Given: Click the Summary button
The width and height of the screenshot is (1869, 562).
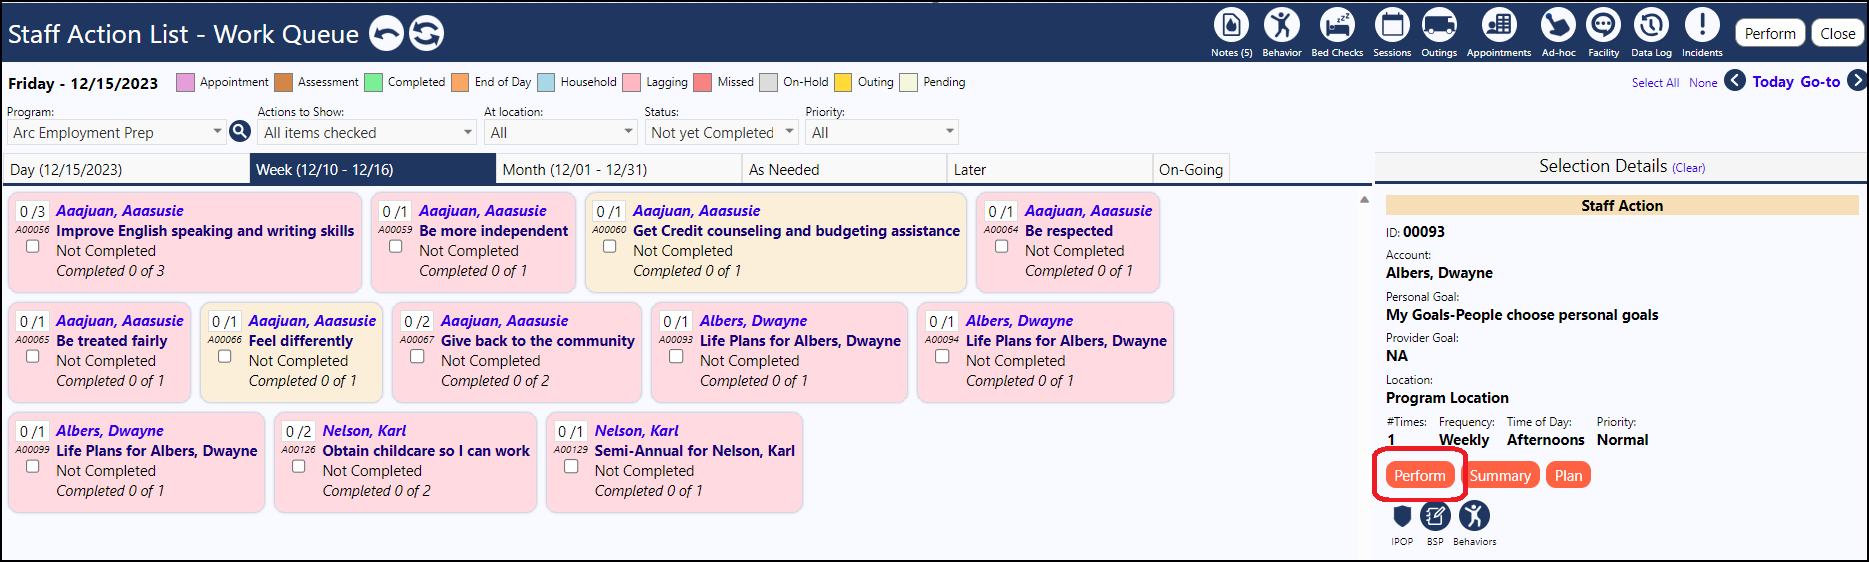Looking at the screenshot, I should tap(1500, 475).
